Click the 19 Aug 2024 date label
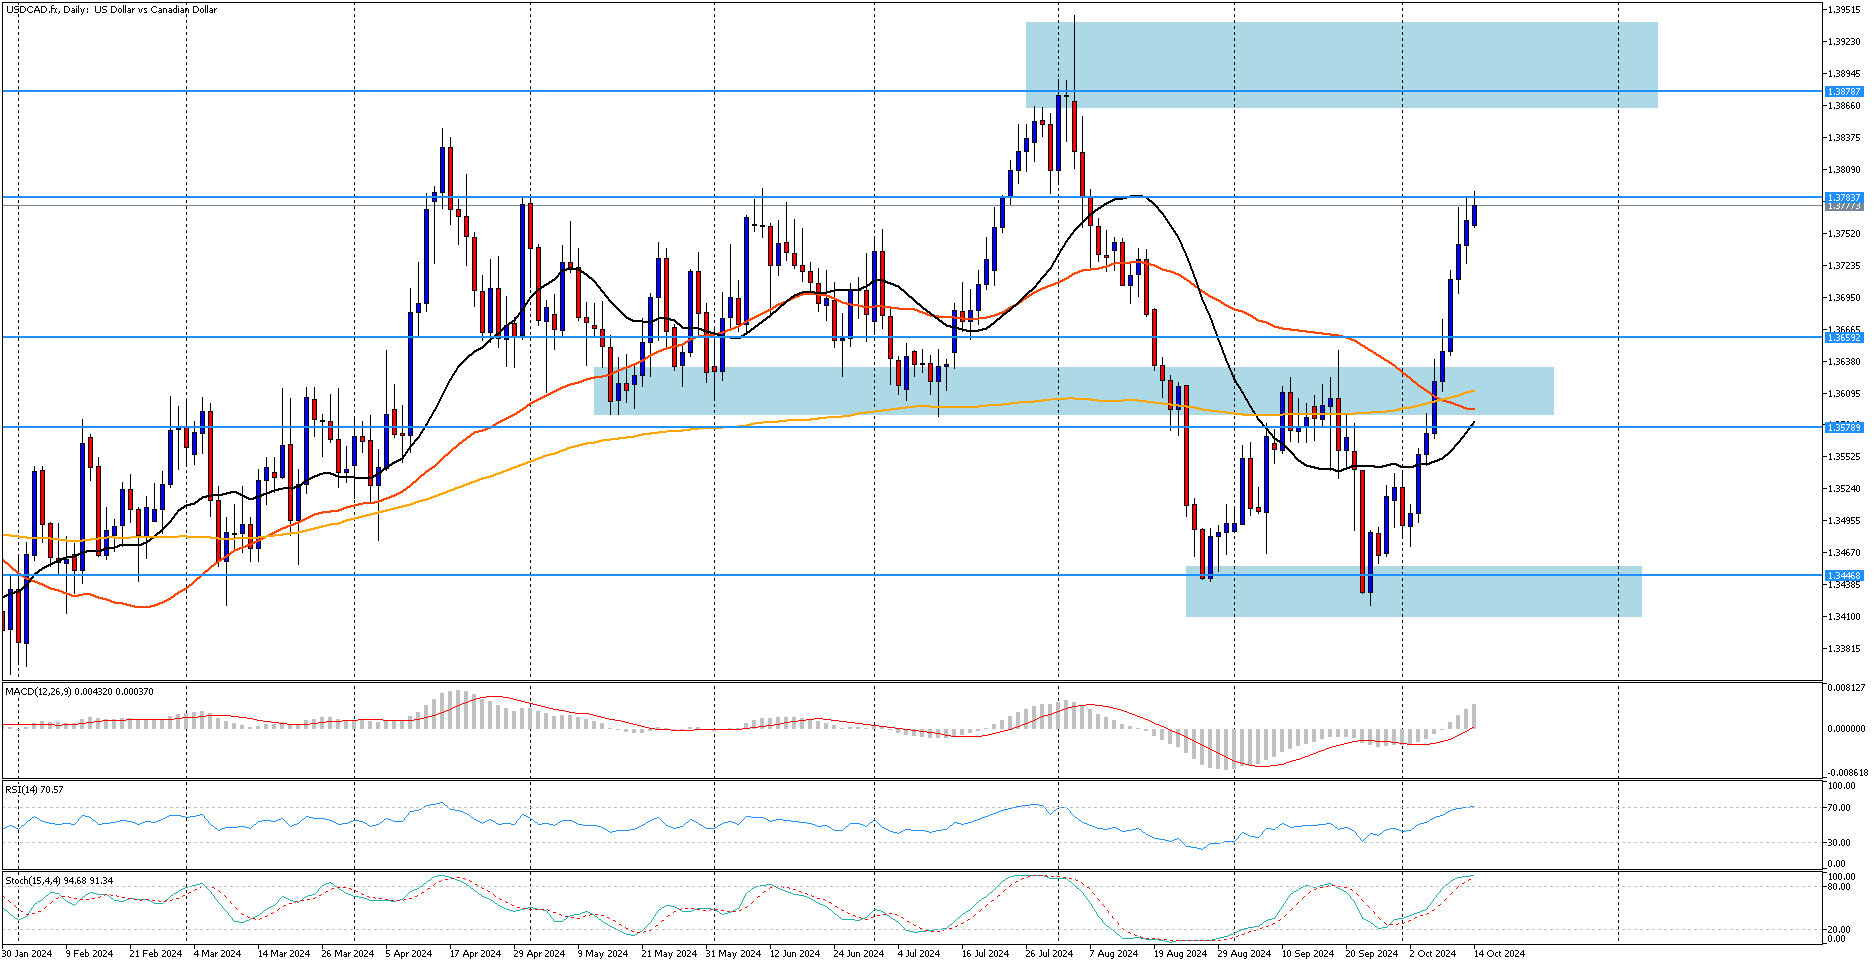 1180,954
